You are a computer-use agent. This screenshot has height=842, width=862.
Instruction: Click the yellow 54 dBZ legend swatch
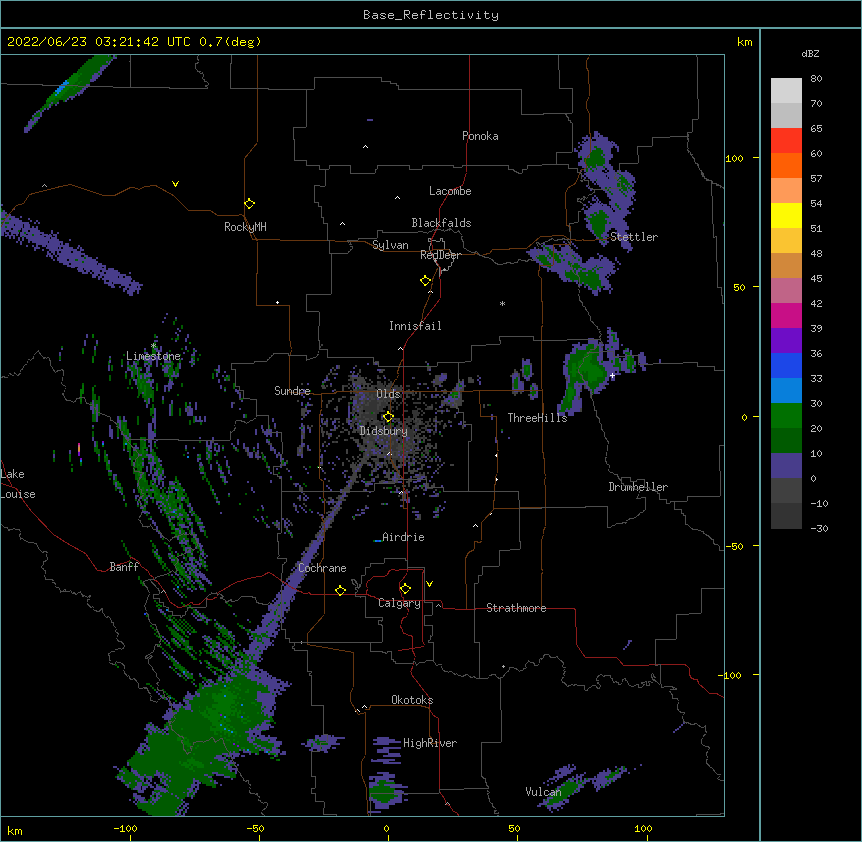coord(786,215)
